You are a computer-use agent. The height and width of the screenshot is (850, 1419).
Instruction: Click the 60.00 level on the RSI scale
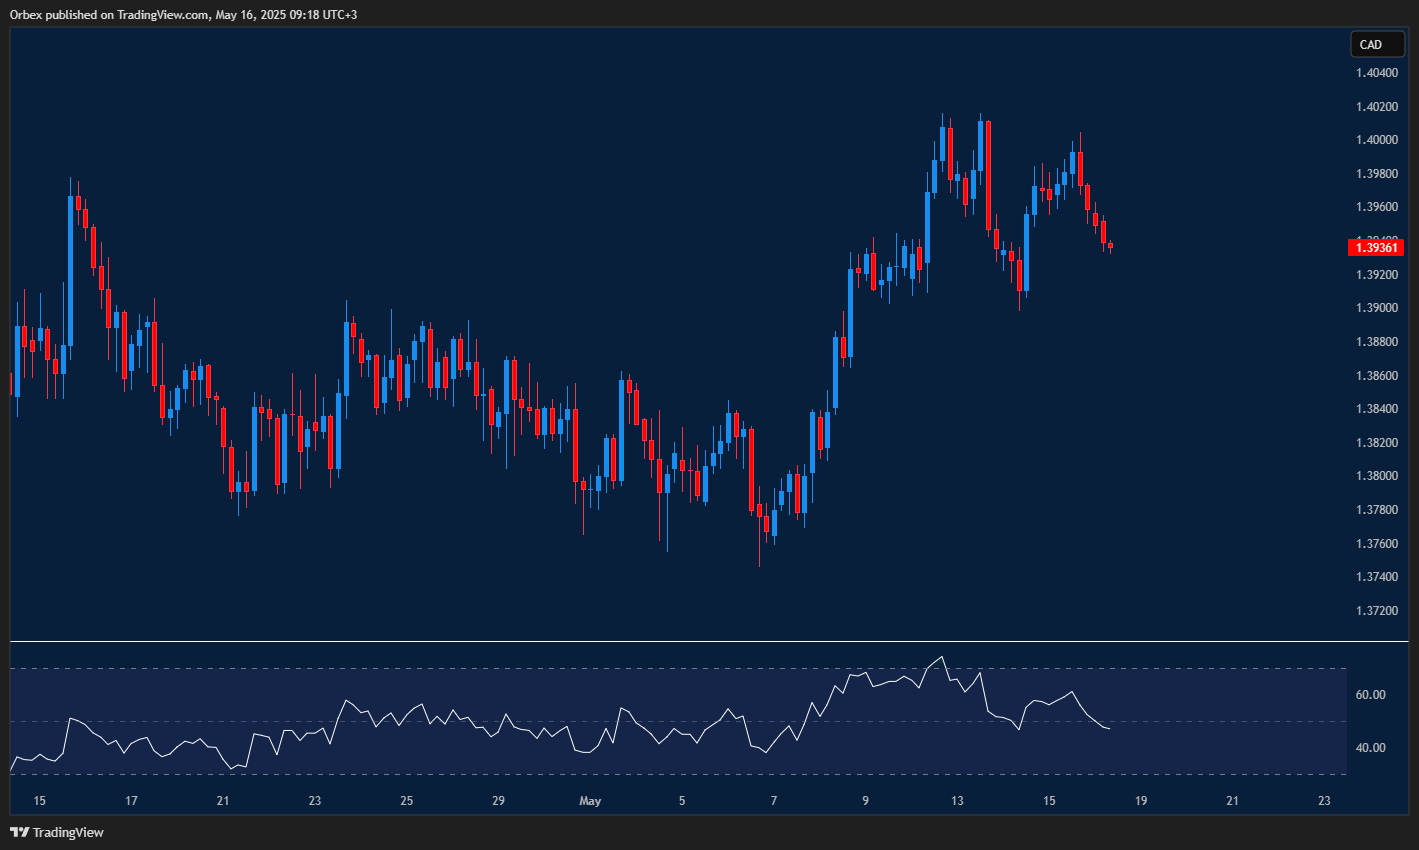[1370, 695]
